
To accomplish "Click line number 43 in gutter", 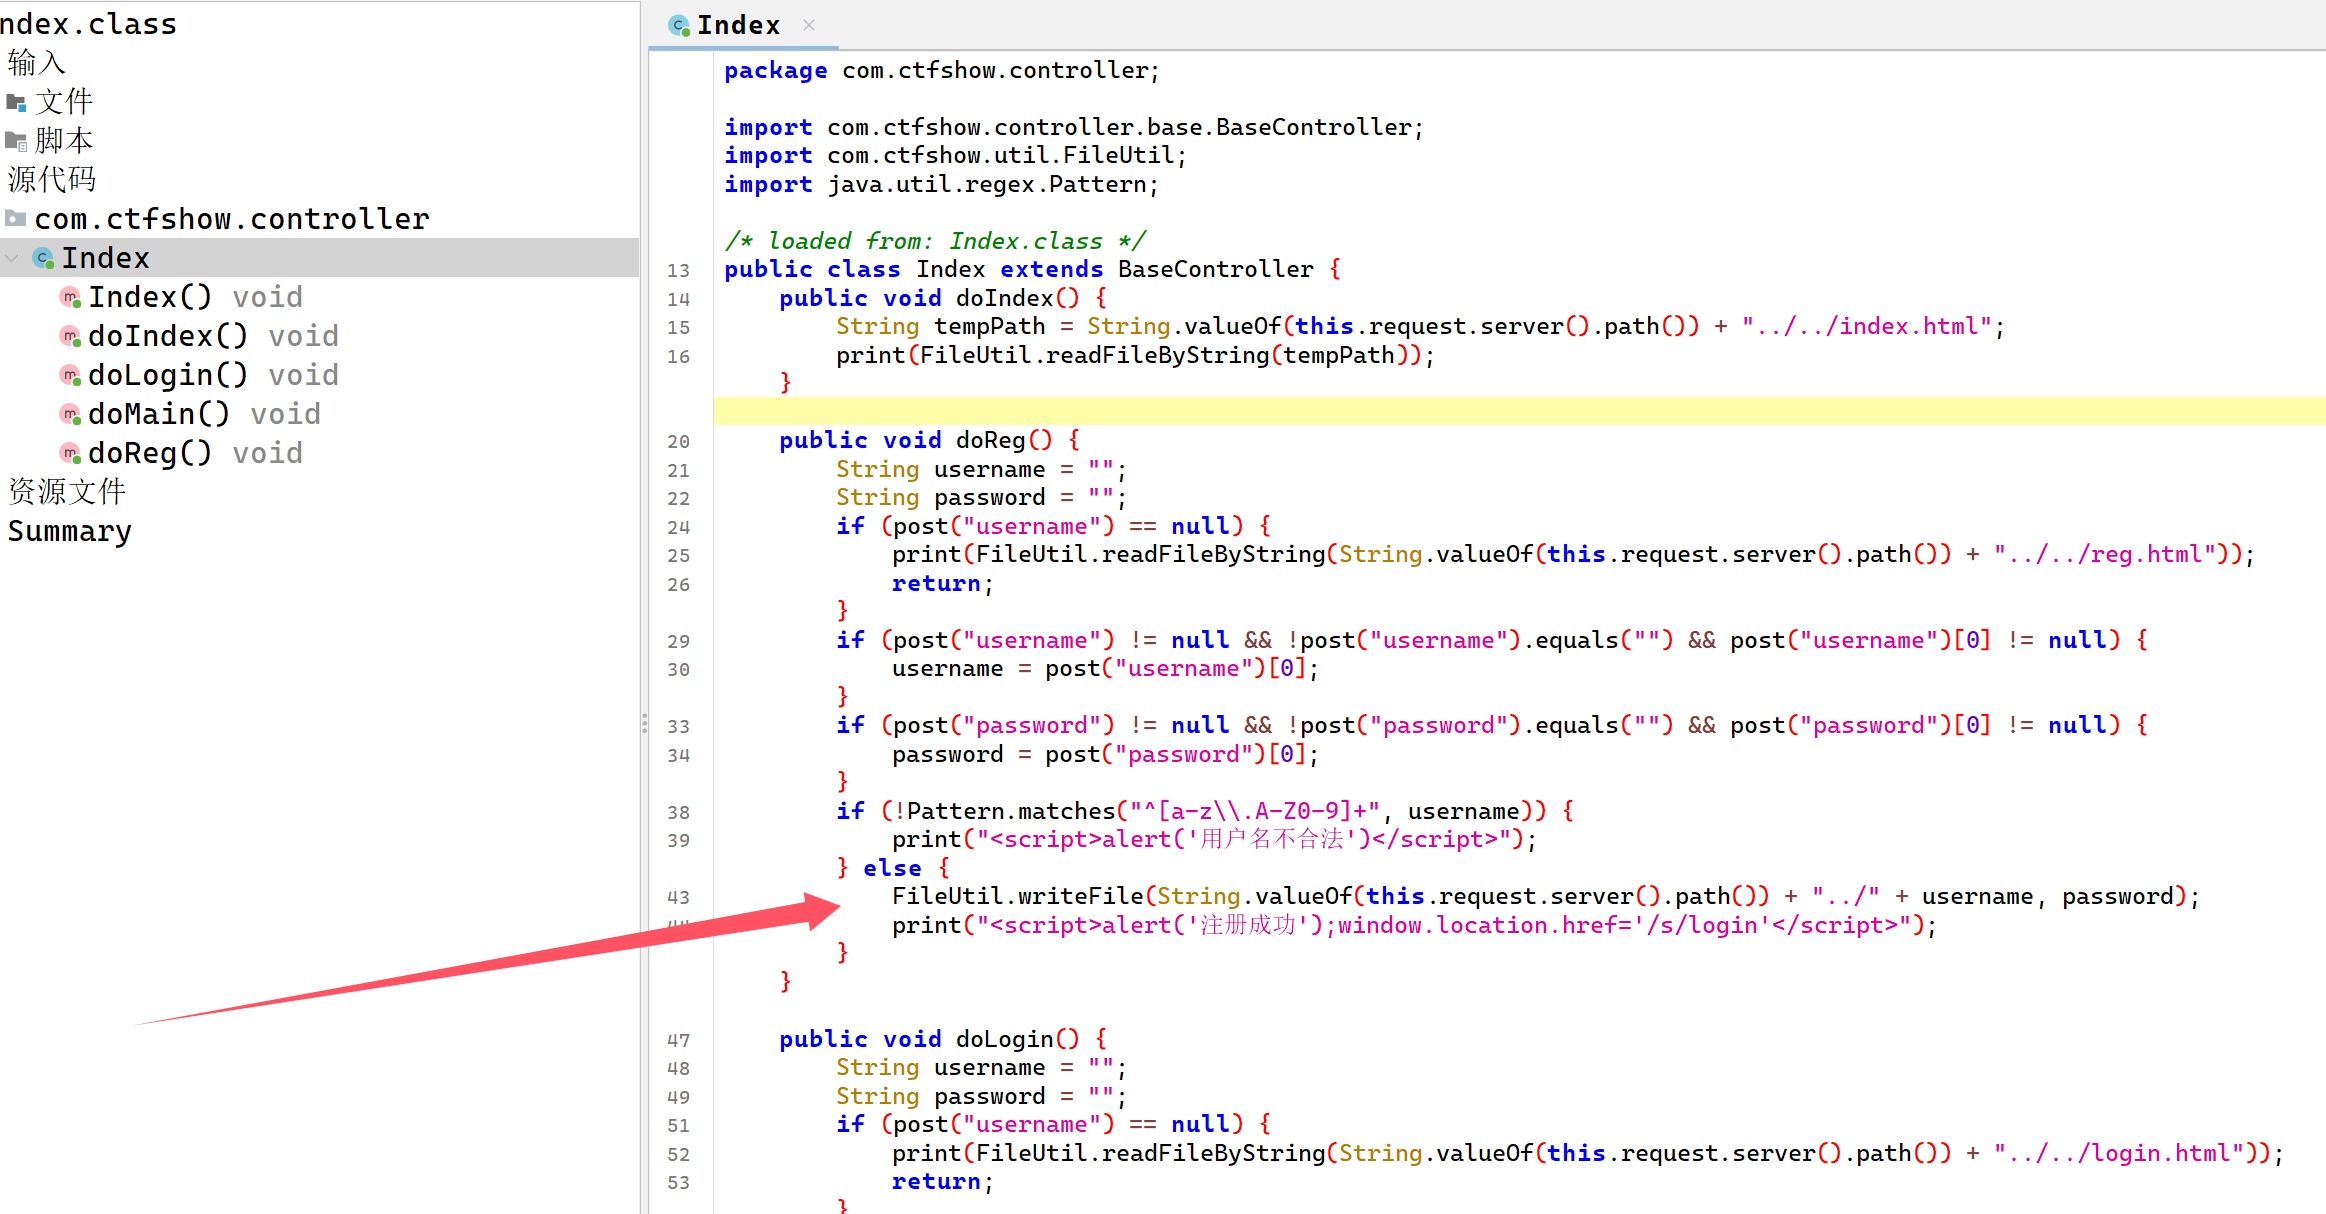I will [678, 898].
